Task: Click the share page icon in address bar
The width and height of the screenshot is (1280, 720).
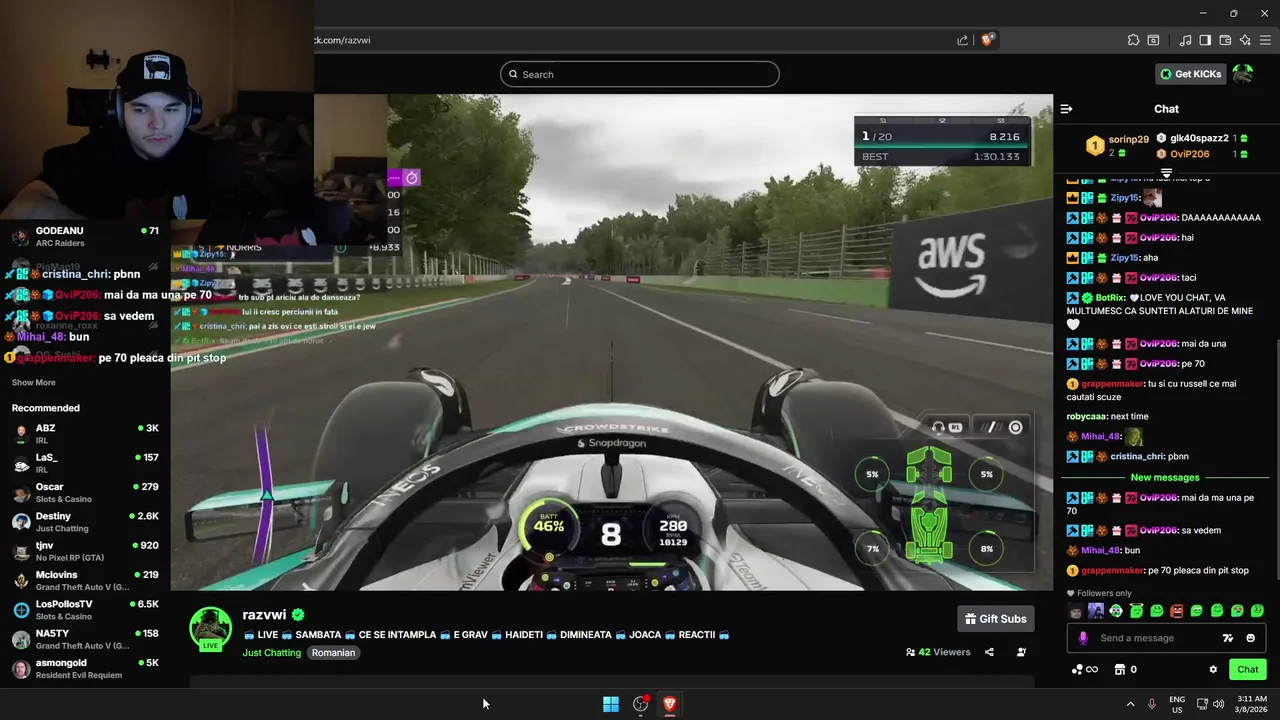Action: (962, 40)
